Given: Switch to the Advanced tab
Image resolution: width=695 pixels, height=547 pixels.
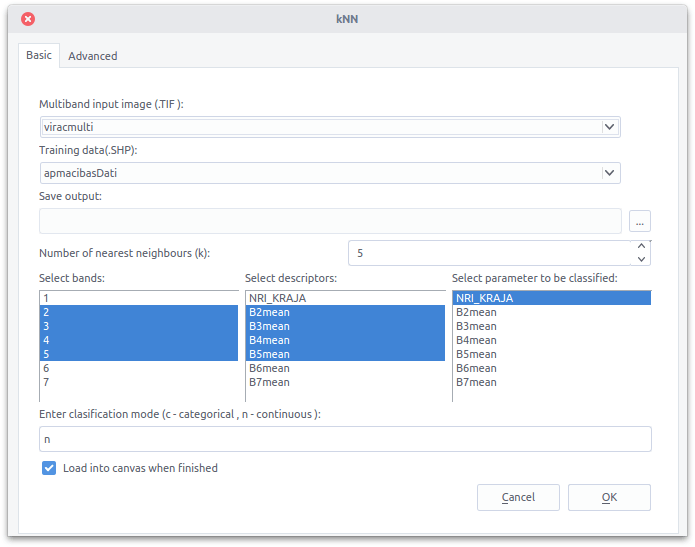Looking at the screenshot, I should coord(93,56).
